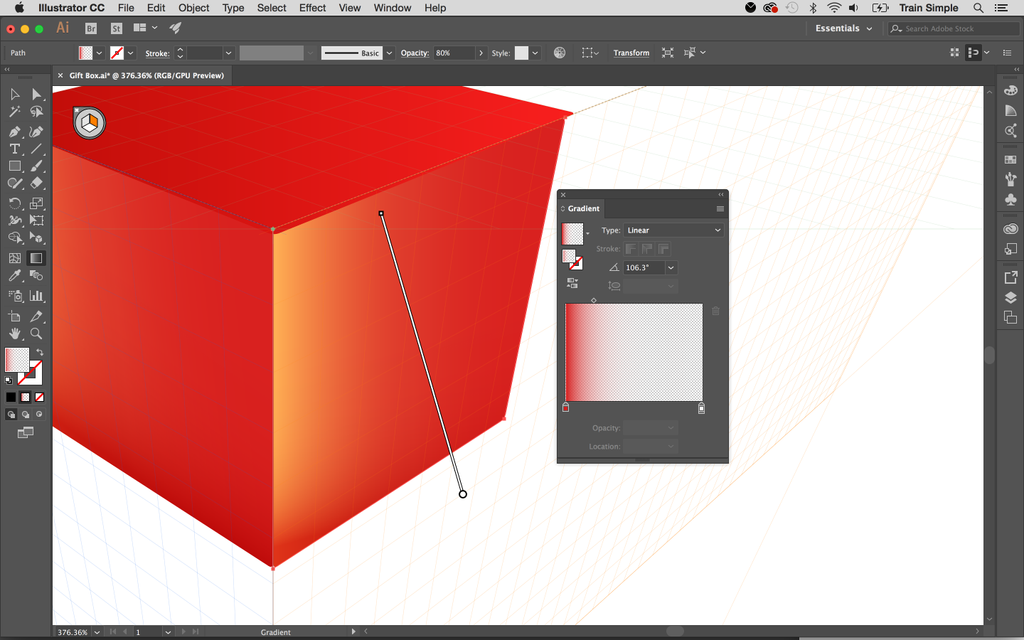Open the Layers panel icon

coord(1010,297)
